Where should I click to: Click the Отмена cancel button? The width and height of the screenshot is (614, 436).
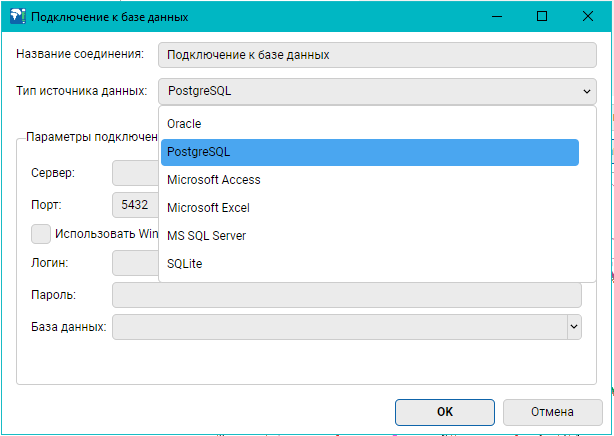[x=552, y=411]
